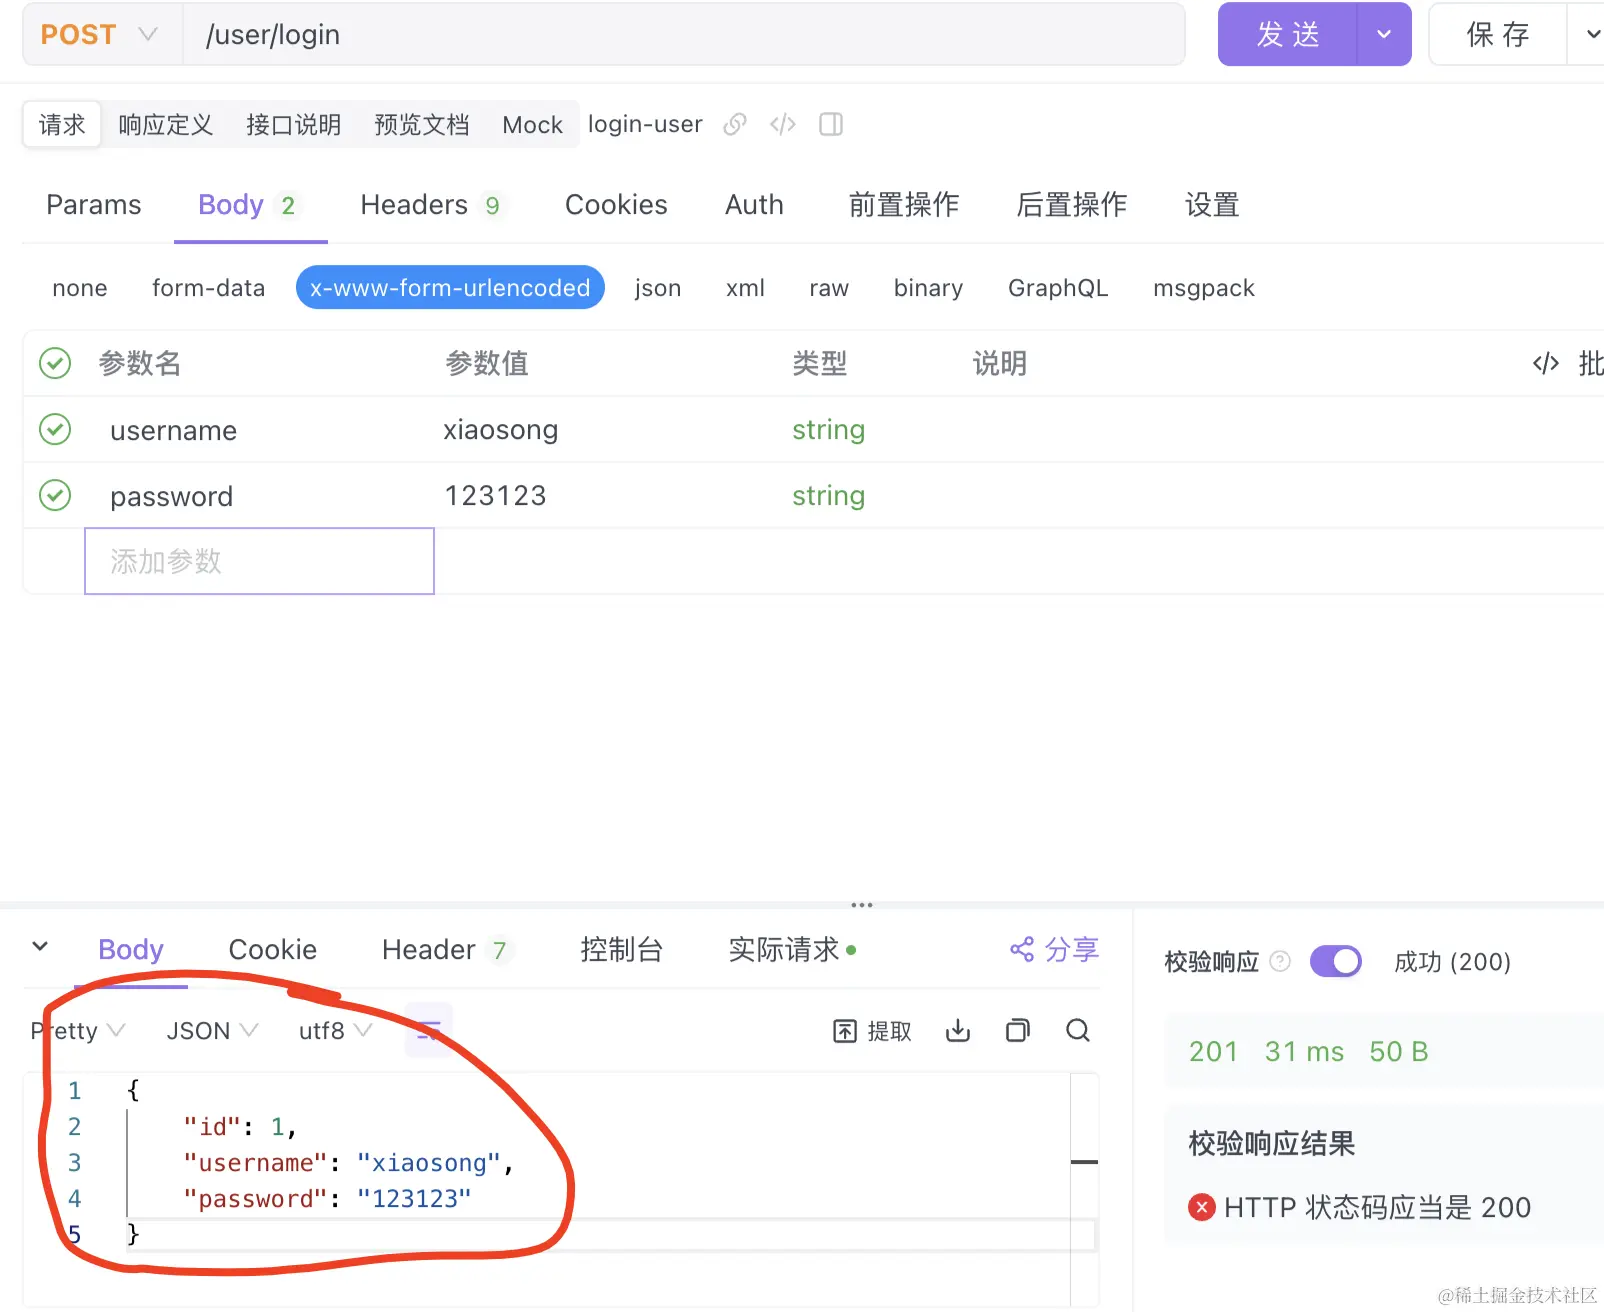The height and width of the screenshot is (1312, 1604).
Task: Copy link icon next to login-user
Action: pyautogui.click(x=735, y=124)
